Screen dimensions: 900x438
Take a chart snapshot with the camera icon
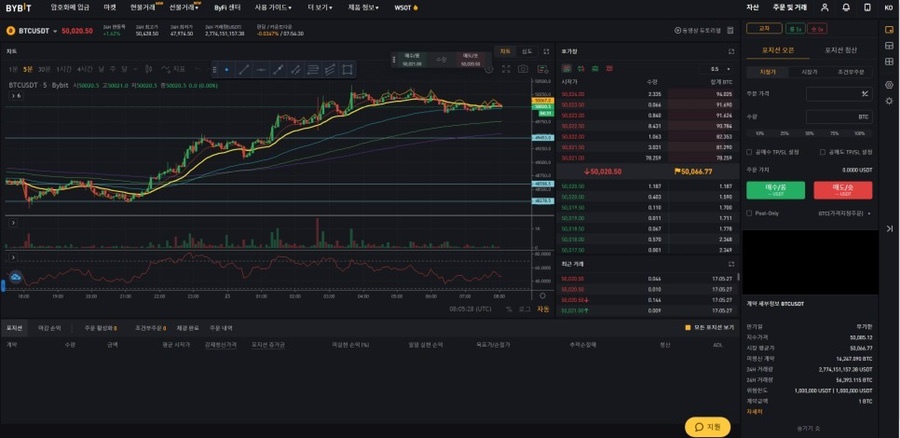pos(523,69)
